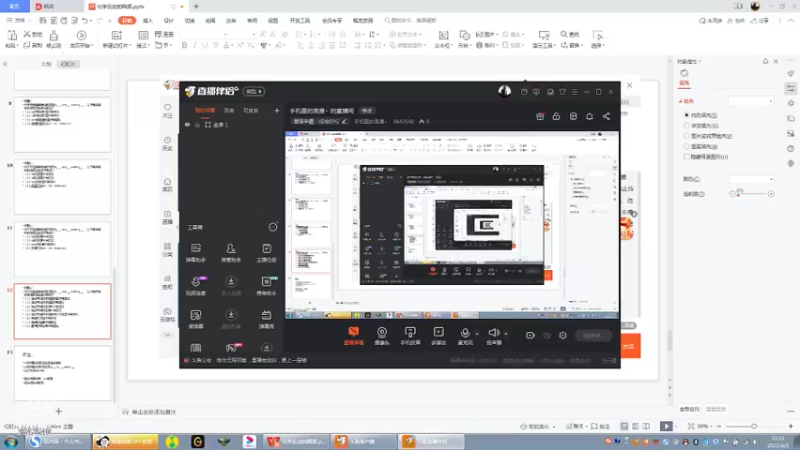Collapse the slide panel with chevron
800x450 pixels.
click(5, 64)
